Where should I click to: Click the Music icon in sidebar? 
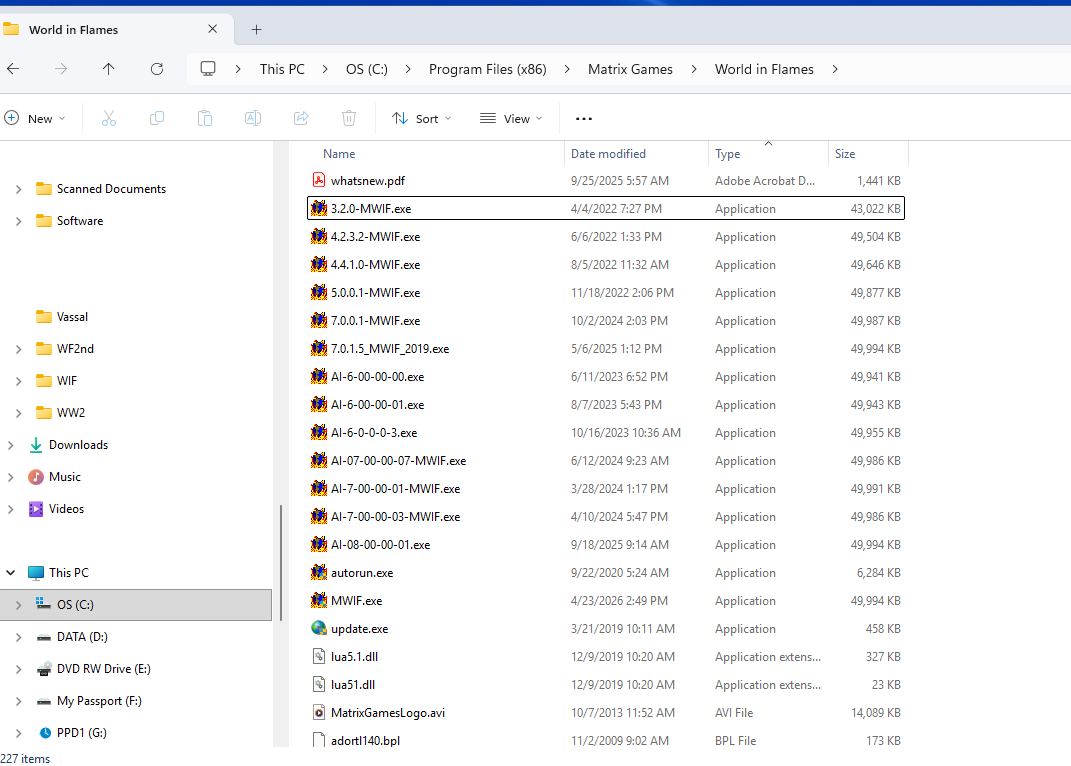(36, 477)
